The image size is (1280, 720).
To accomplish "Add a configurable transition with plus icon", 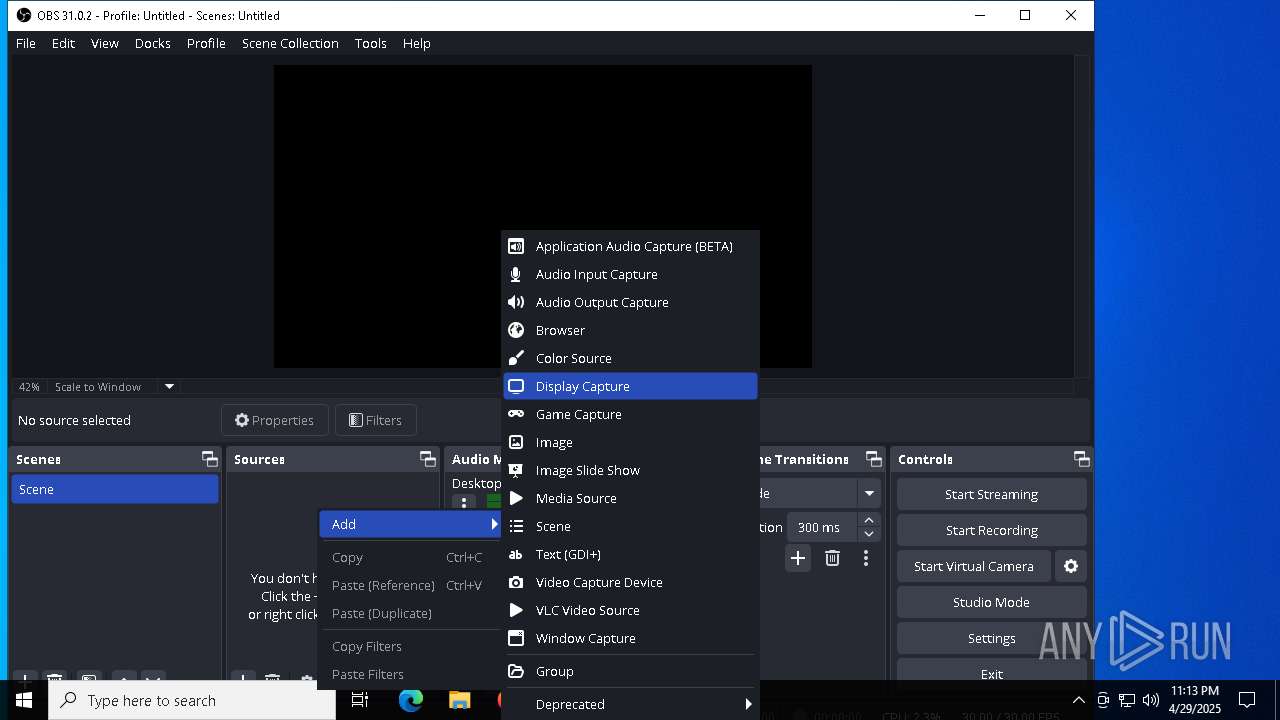I will click(x=798, y=558).
